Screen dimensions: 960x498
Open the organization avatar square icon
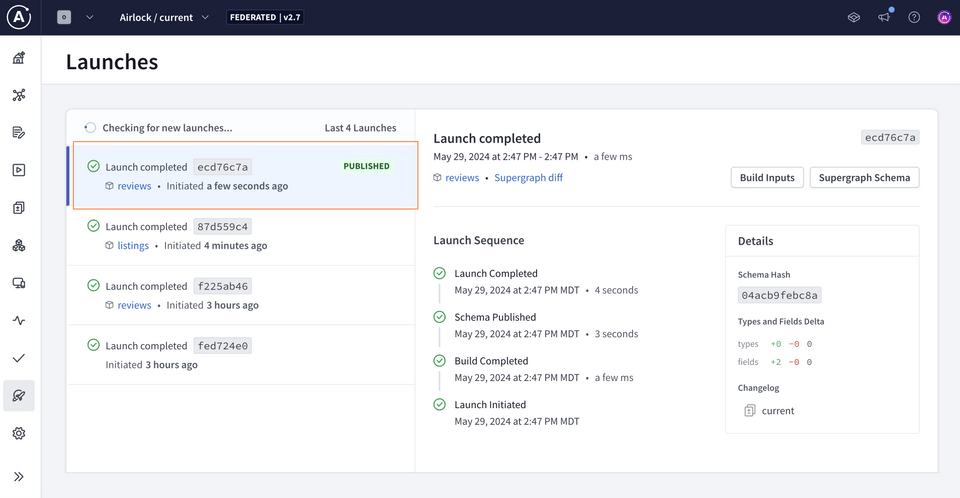tap(64, 17)
